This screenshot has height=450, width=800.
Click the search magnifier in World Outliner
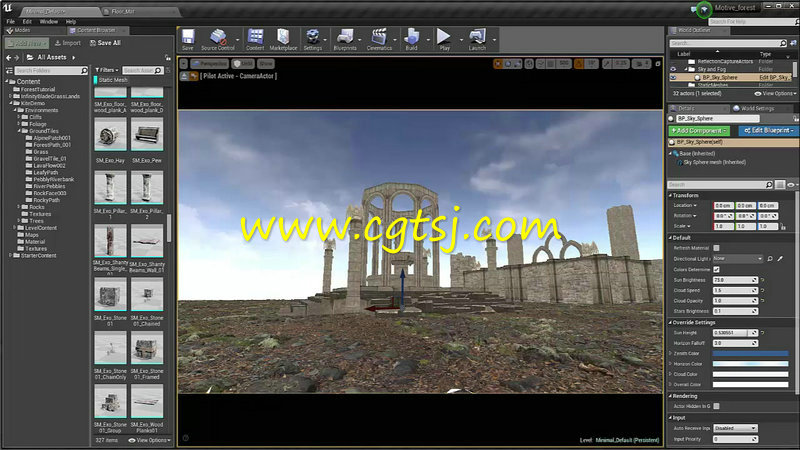click(783, 43)
